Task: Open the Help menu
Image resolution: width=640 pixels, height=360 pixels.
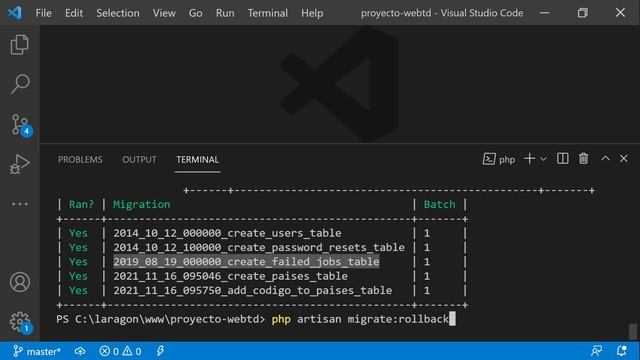Action: click(x=312, y=13)
